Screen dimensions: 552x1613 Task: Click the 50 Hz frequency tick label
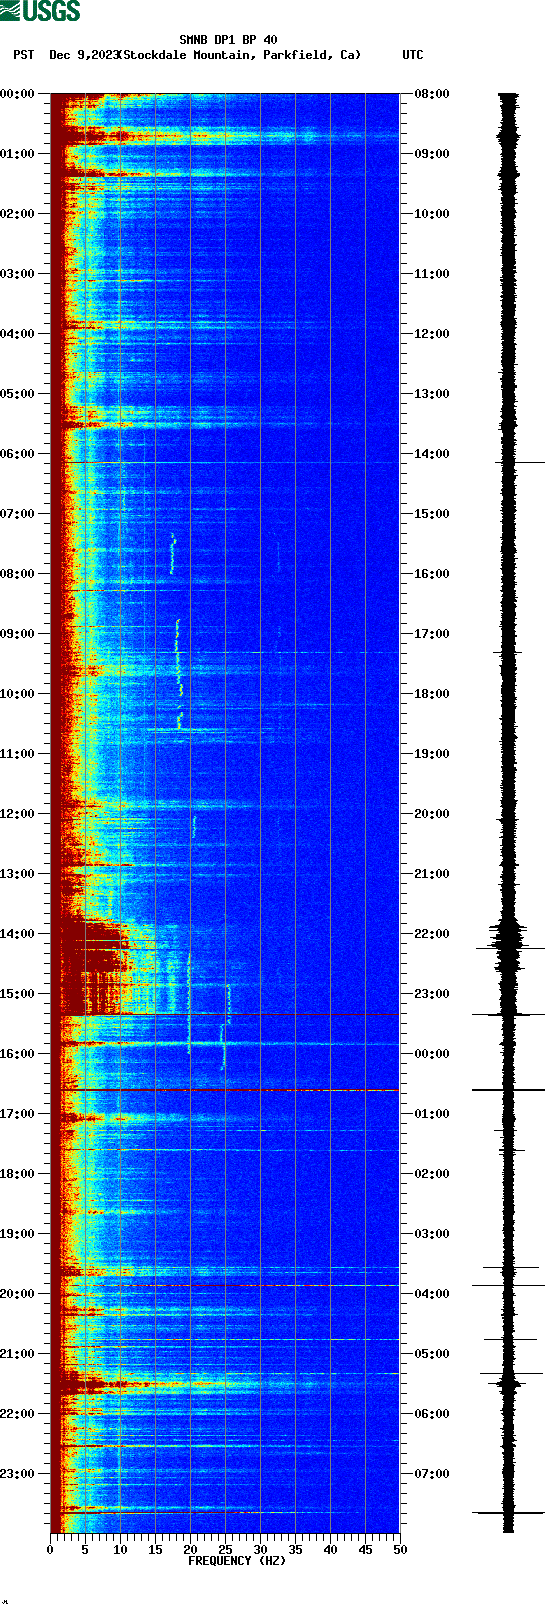click(400, 1550)
